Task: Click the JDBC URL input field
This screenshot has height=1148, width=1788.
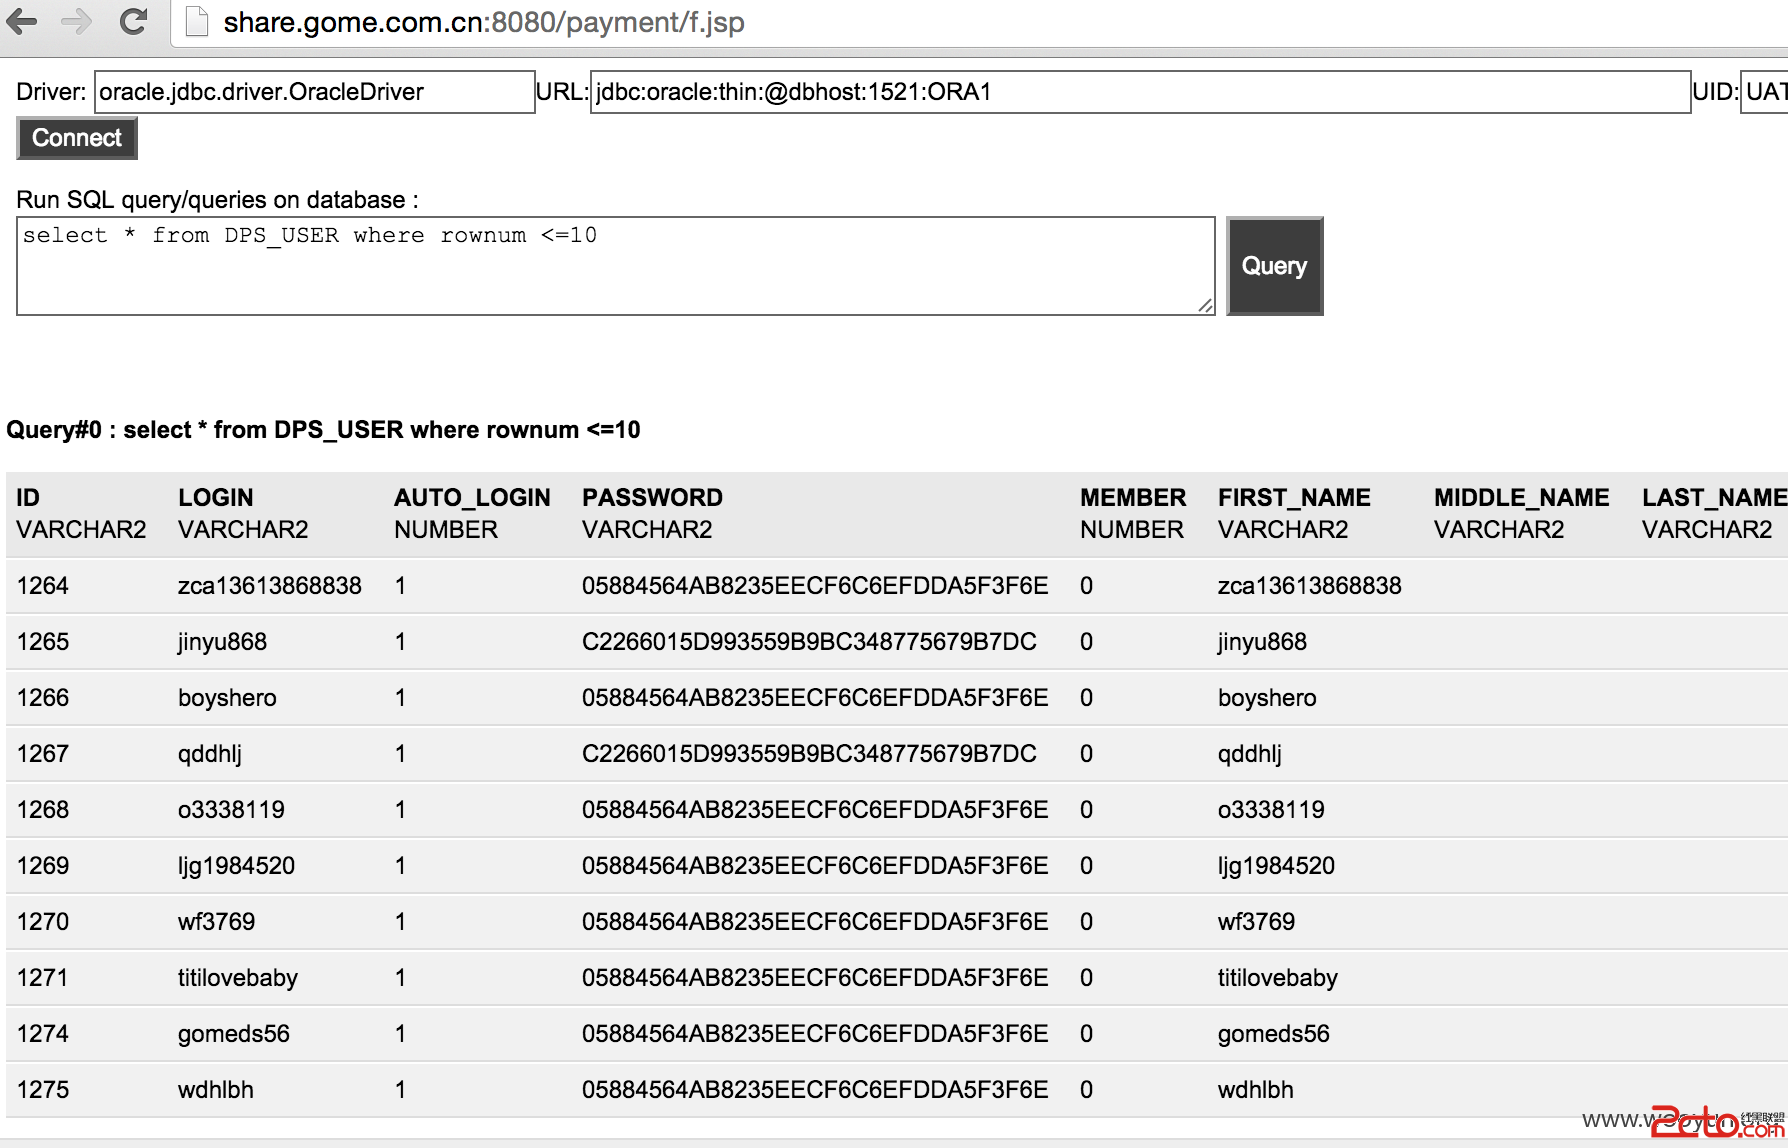Action: 1140,92
